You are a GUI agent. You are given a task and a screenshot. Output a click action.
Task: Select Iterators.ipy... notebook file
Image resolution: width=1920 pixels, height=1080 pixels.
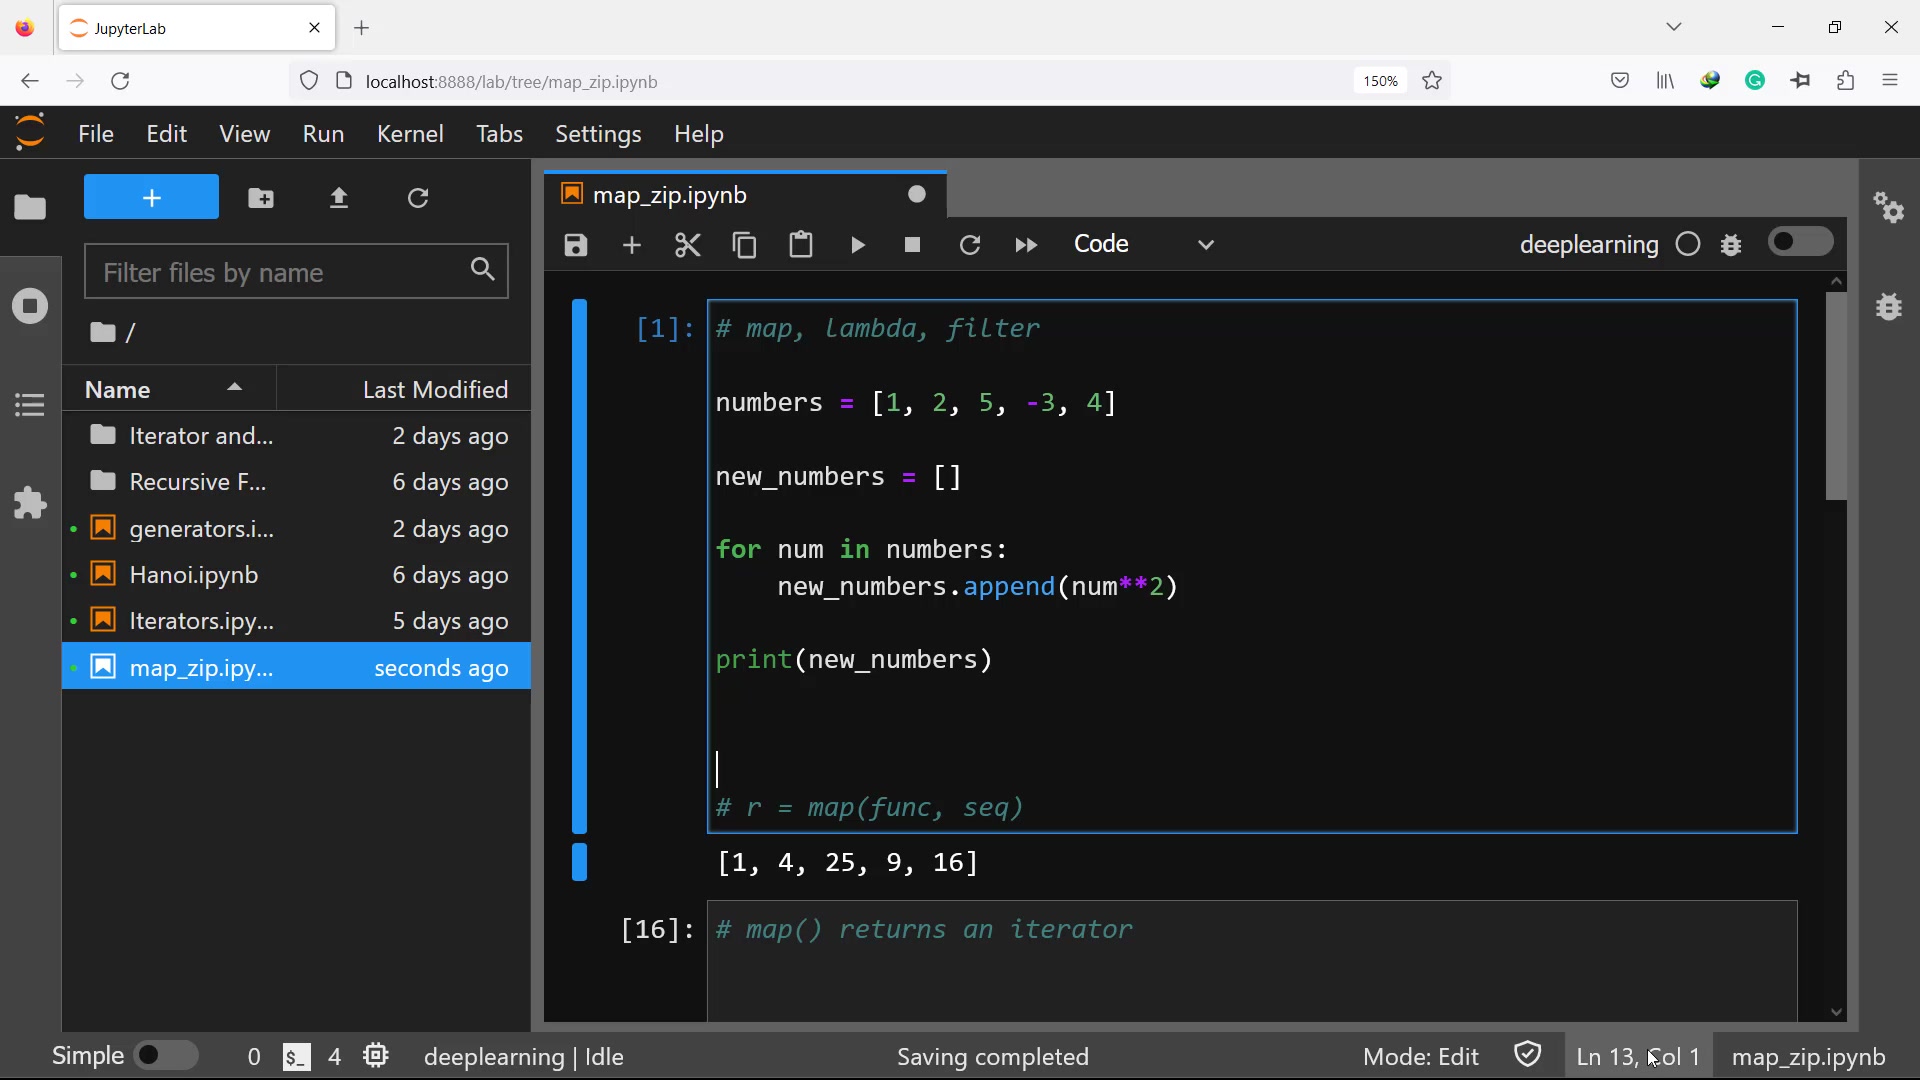coord(296,621)
